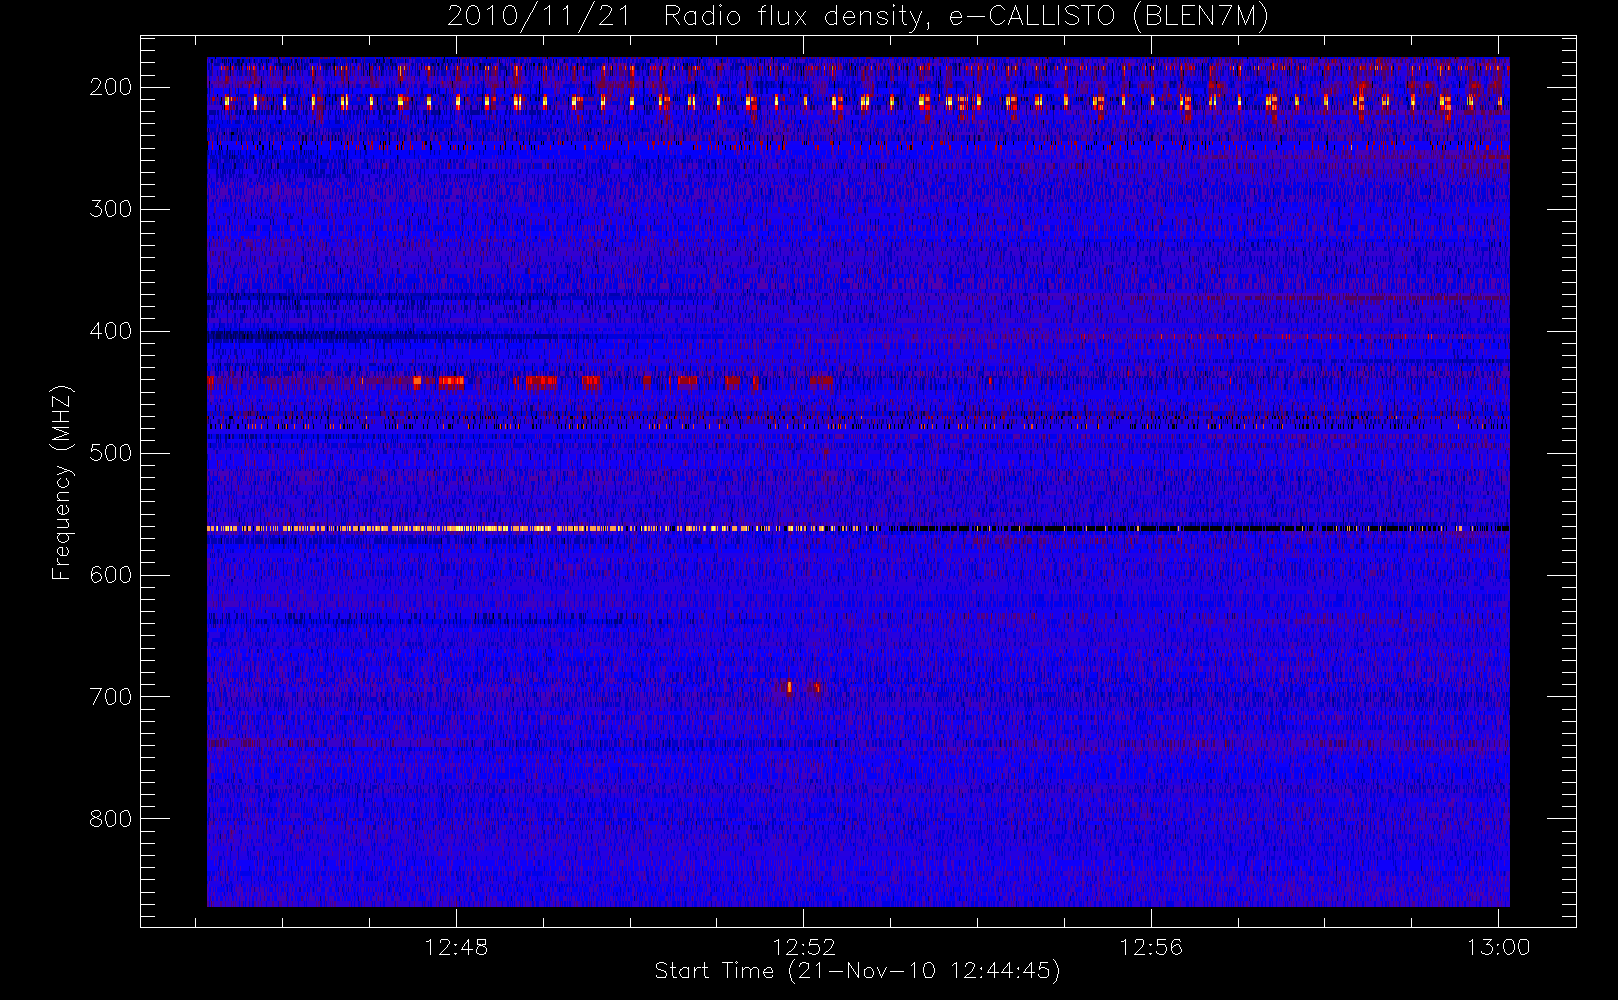Click the small bright burst spot near 690 MHz
Screen dimensions: 1618x1000
(789, 687)
